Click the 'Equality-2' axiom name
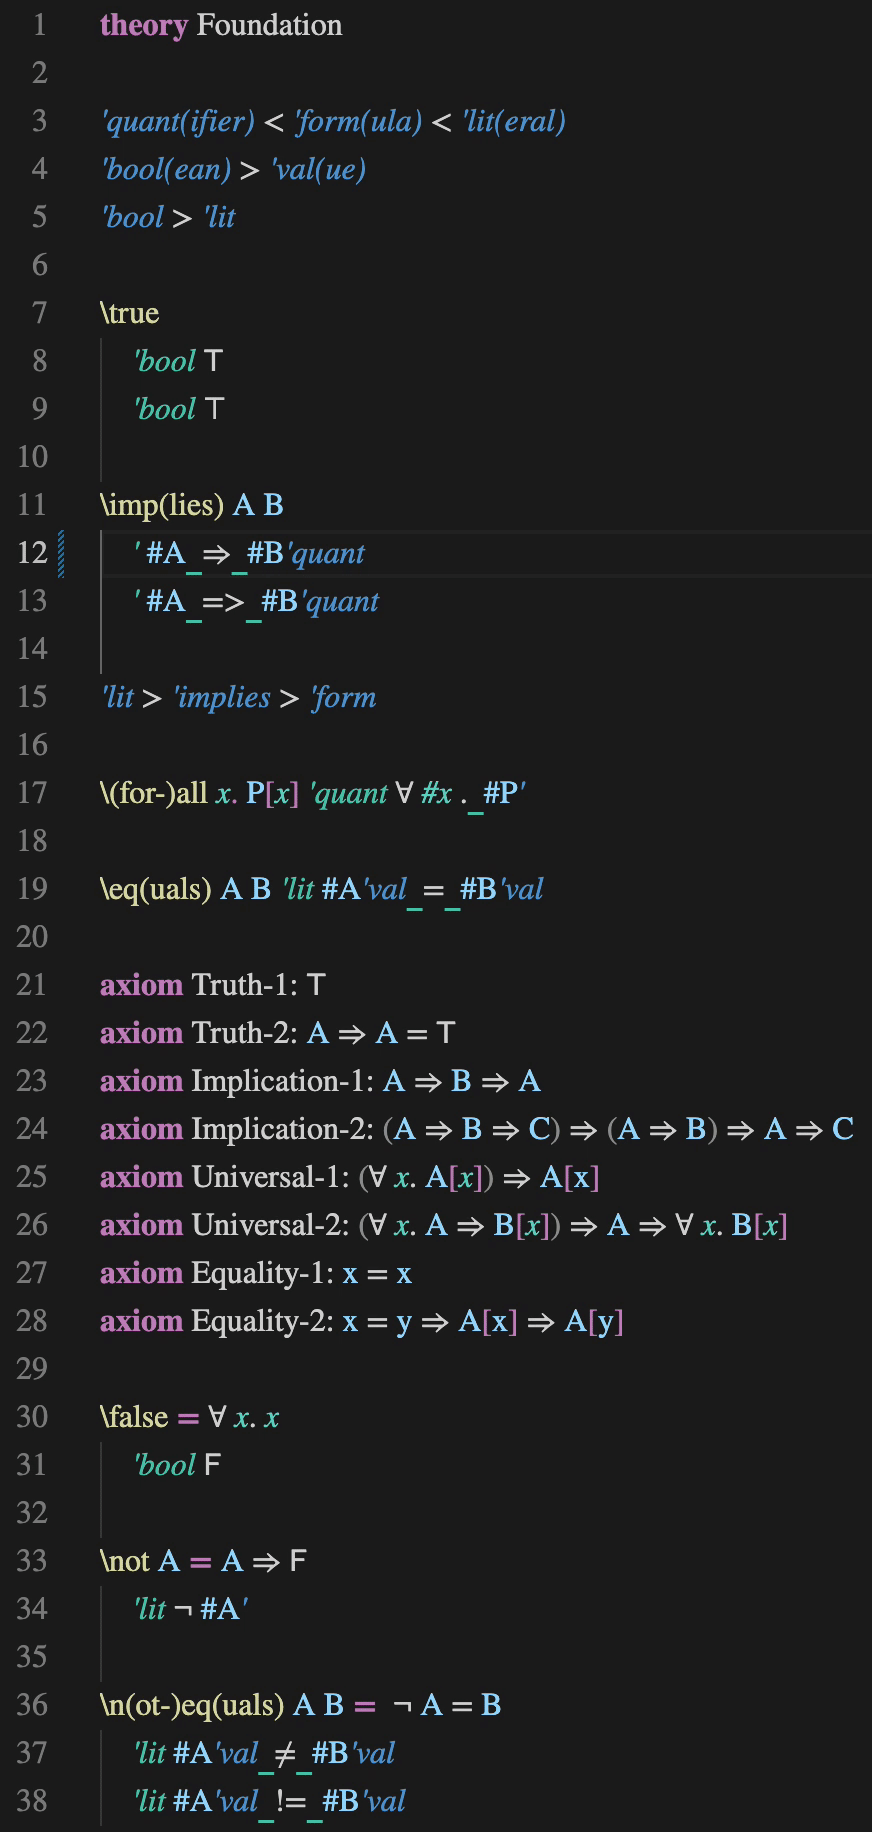This screenshot has width=872, height=1832. click(x=262, y=1321)
